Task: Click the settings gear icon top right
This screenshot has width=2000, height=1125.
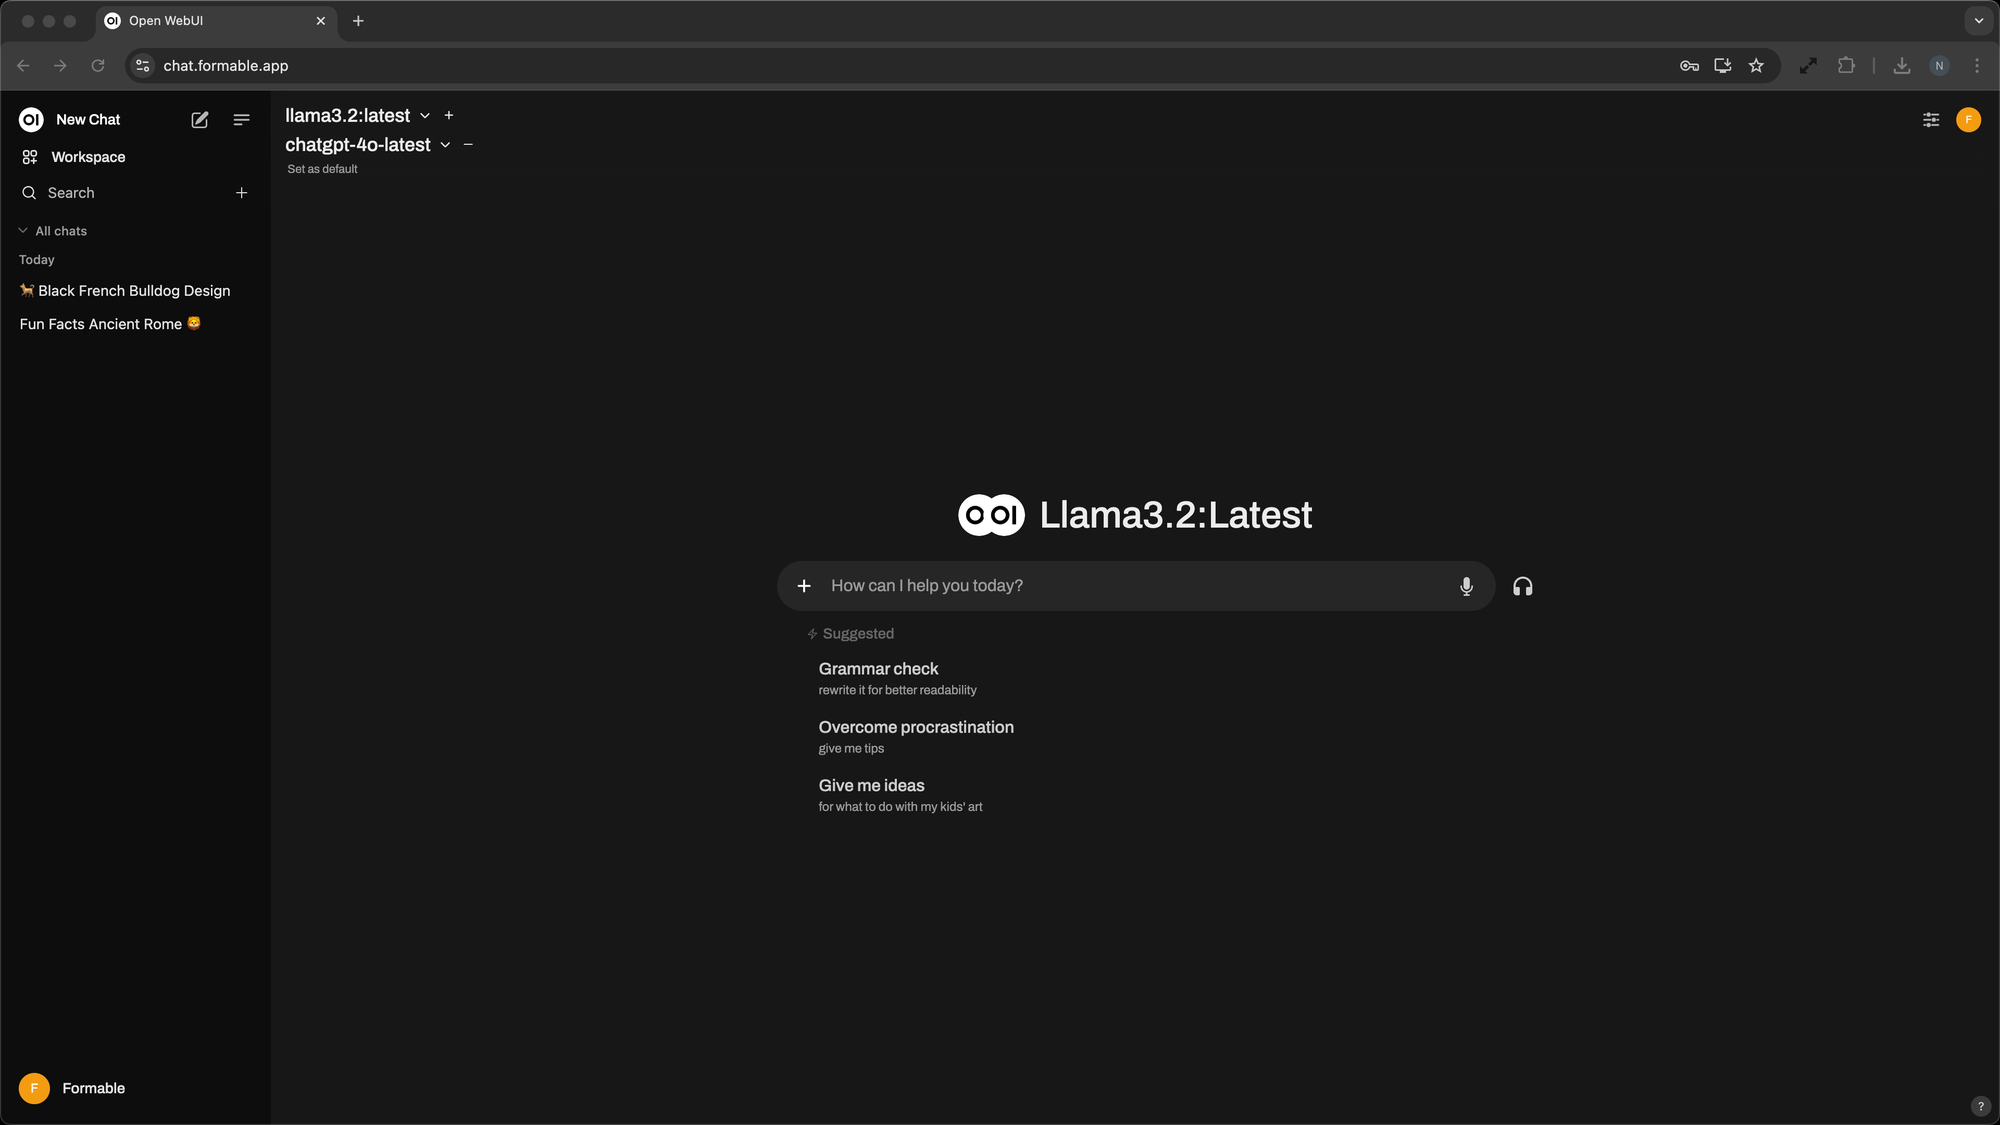Action: click(1930, 120)
